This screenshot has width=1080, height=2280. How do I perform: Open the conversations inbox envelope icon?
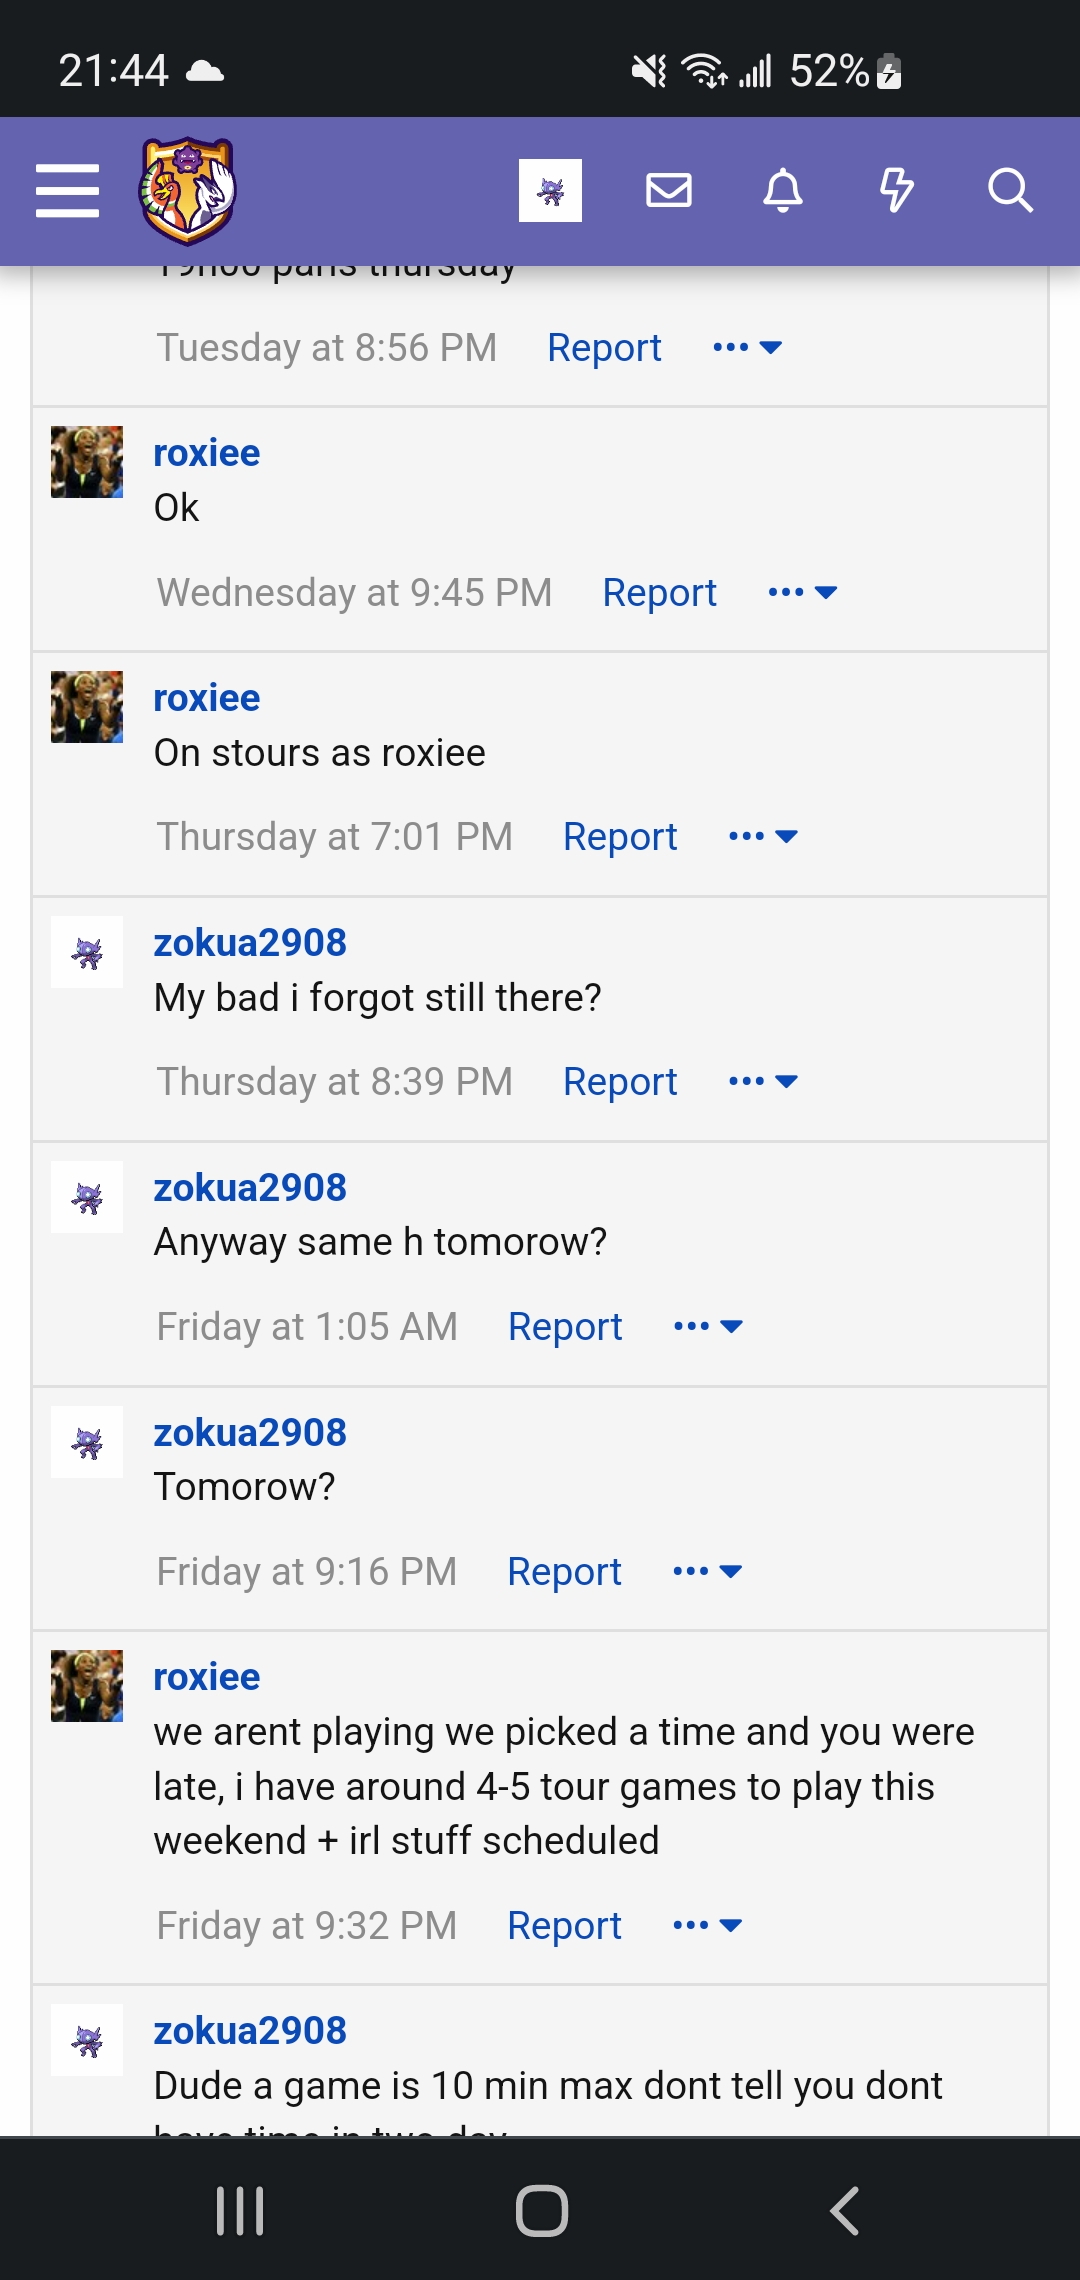pyautogui.click(x=669, y=190)
